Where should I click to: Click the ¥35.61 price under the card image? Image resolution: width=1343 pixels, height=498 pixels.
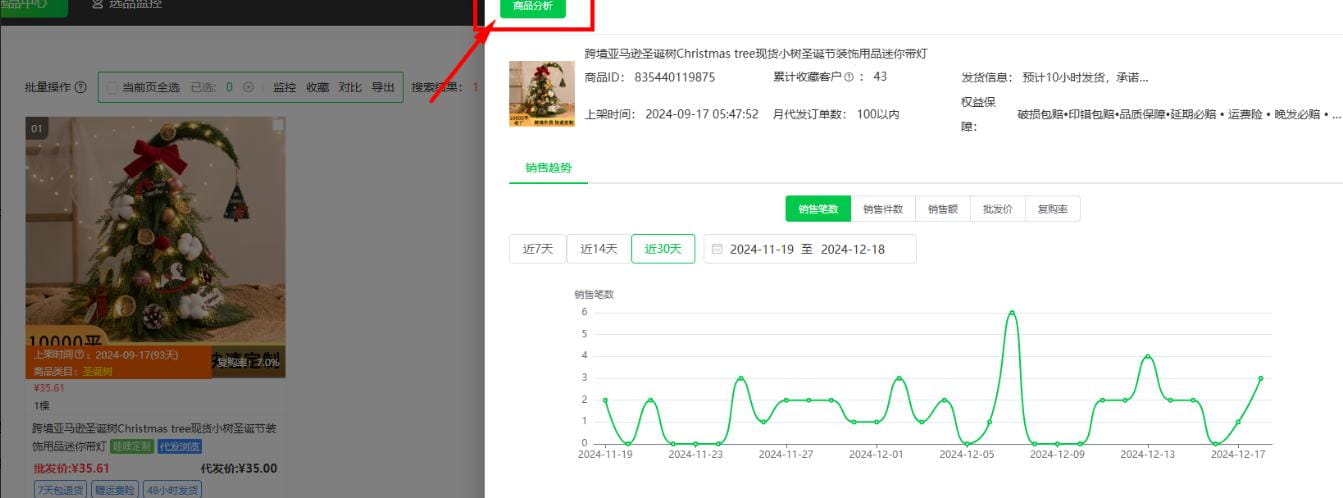49,388
